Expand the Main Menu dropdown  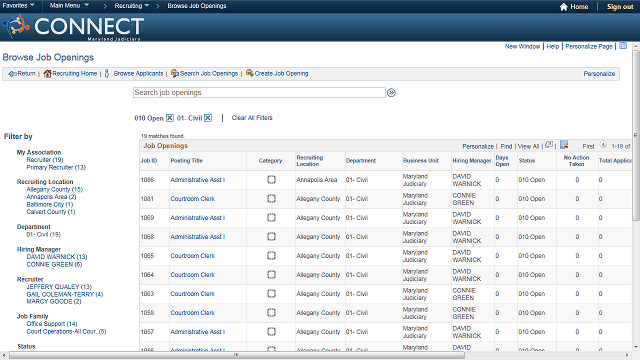click(69, 5)
